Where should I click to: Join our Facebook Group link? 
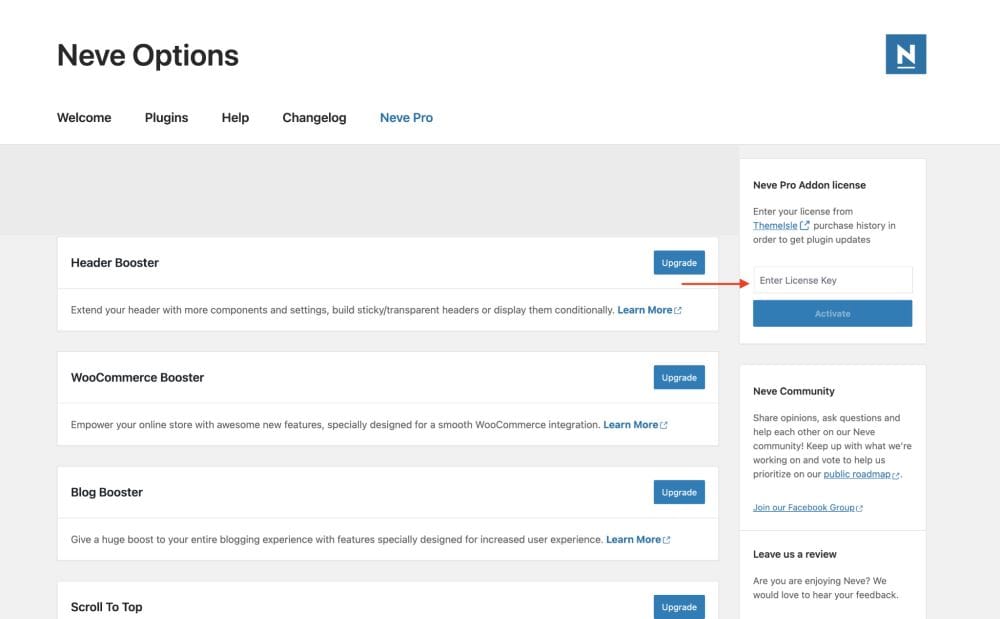click(804, 507)
